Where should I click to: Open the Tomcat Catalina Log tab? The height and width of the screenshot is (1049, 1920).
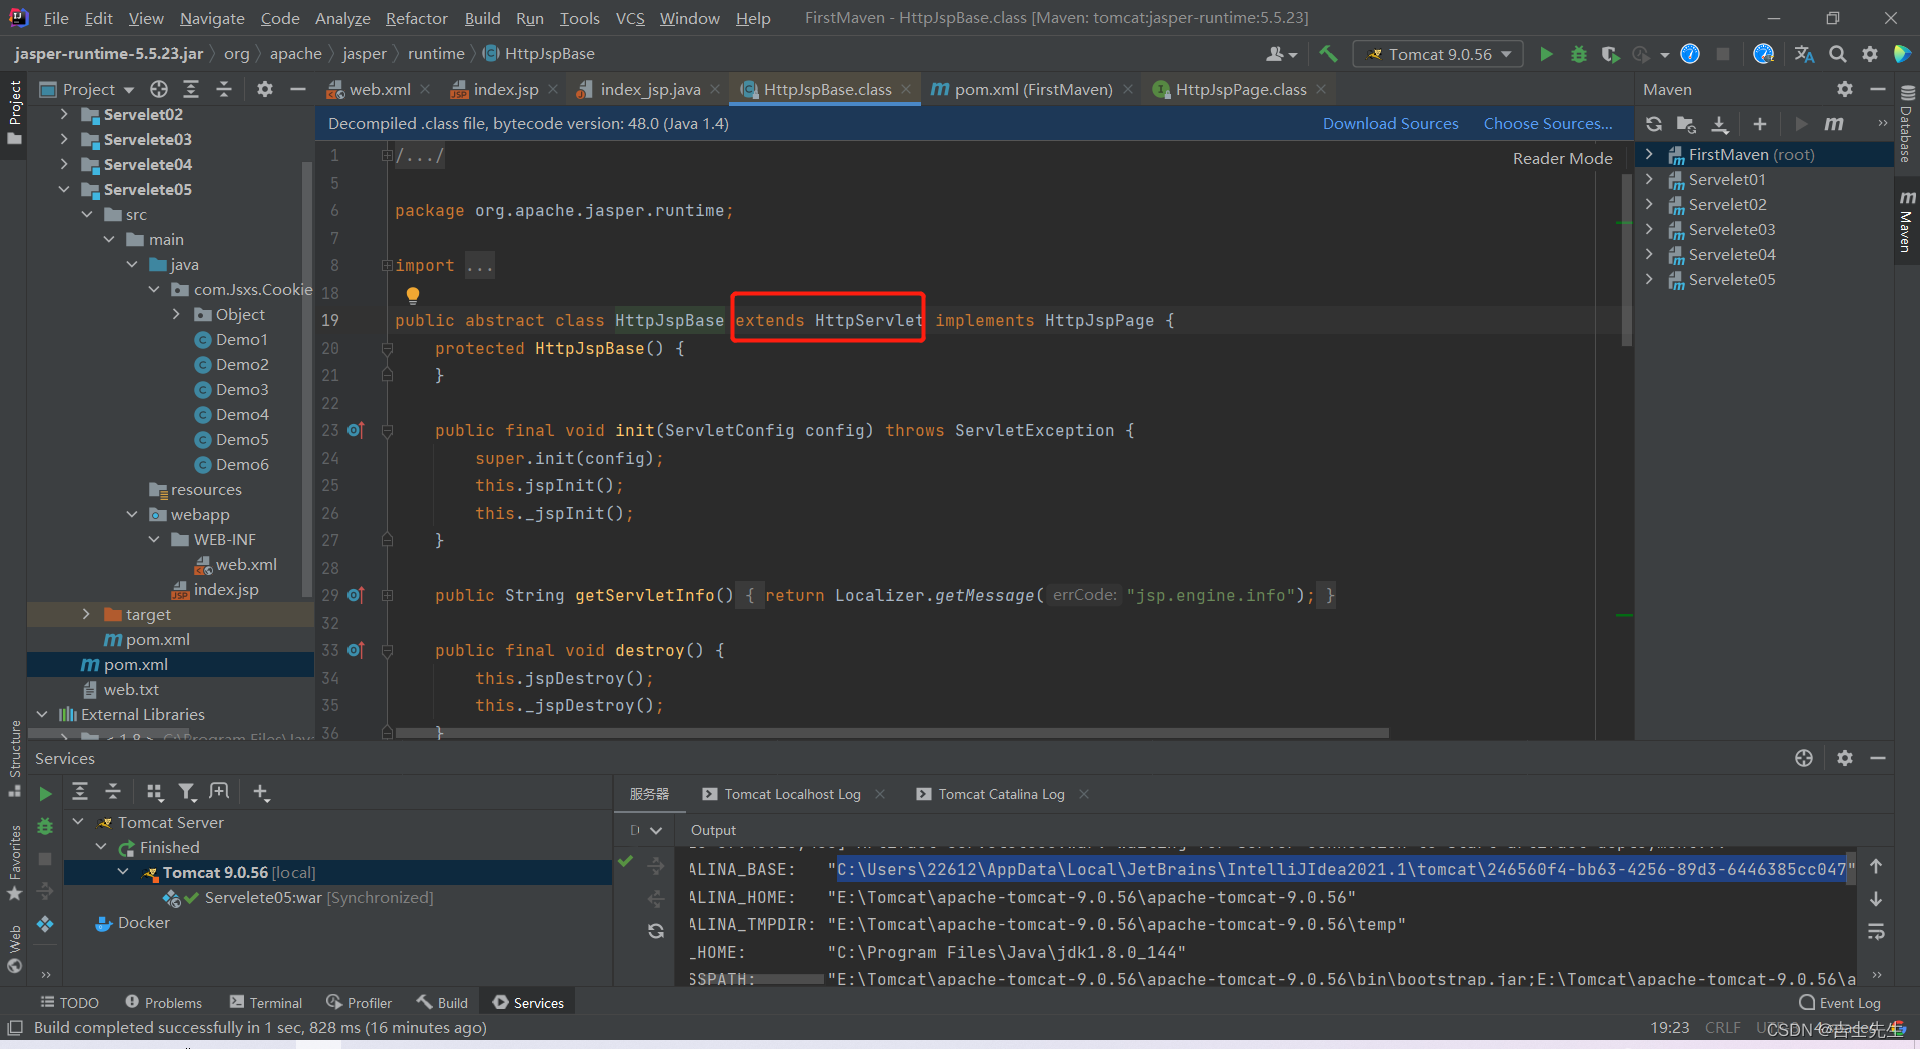pos(1001,794)
